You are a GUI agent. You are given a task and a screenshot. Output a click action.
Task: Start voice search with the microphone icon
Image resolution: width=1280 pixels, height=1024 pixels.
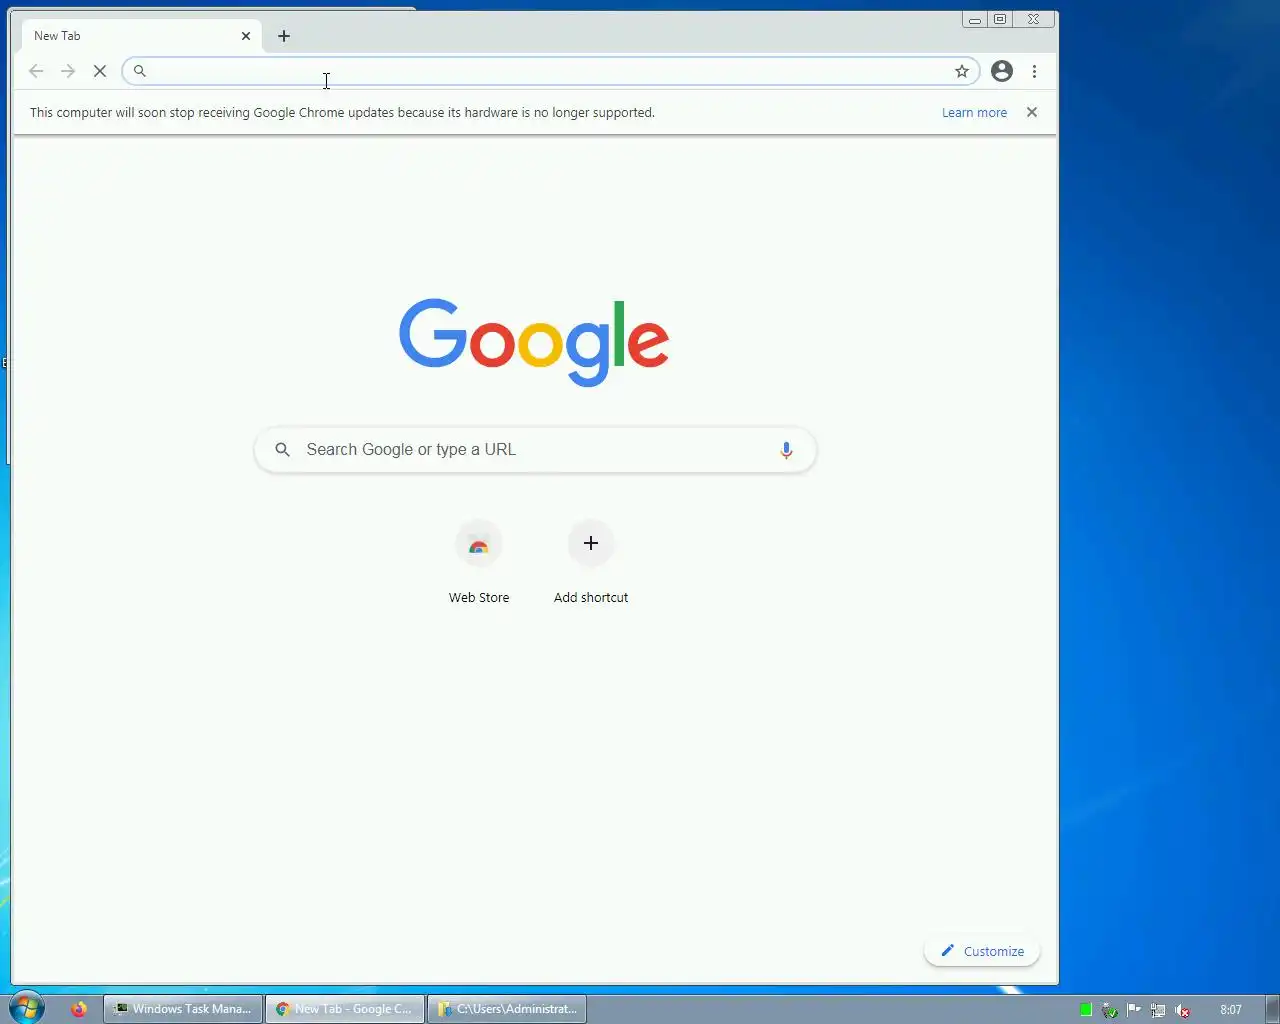point(786,450)
